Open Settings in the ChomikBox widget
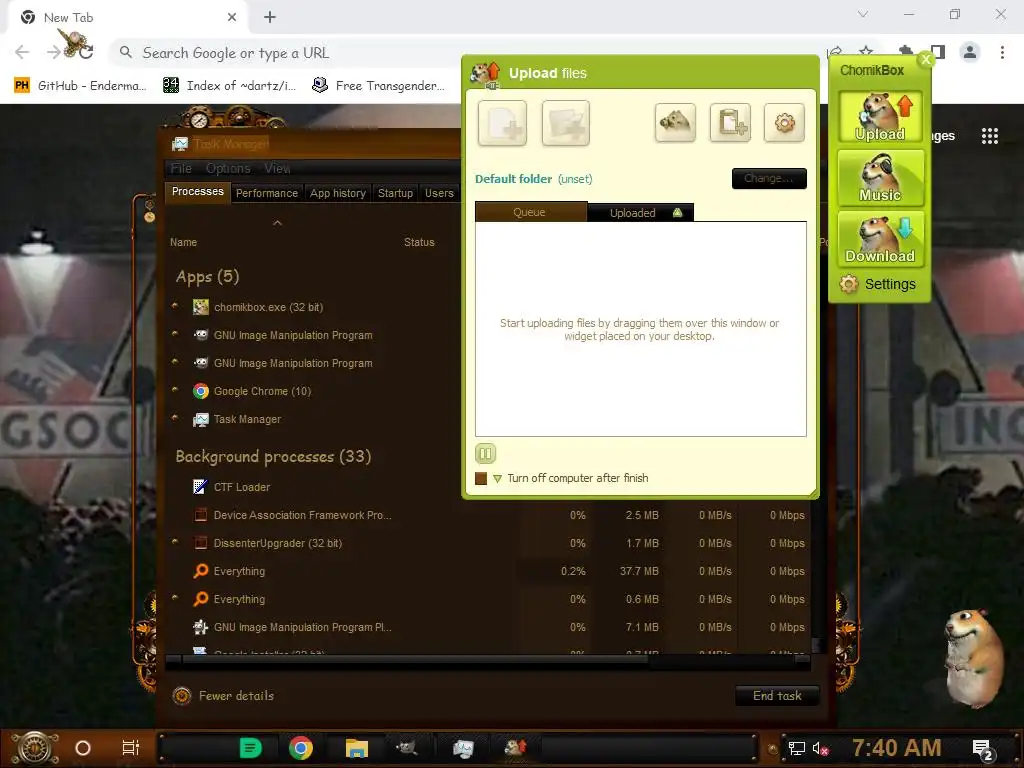The width and height of the screenshot is (1024, 768). pyautogui.click(x=880, y=284)
